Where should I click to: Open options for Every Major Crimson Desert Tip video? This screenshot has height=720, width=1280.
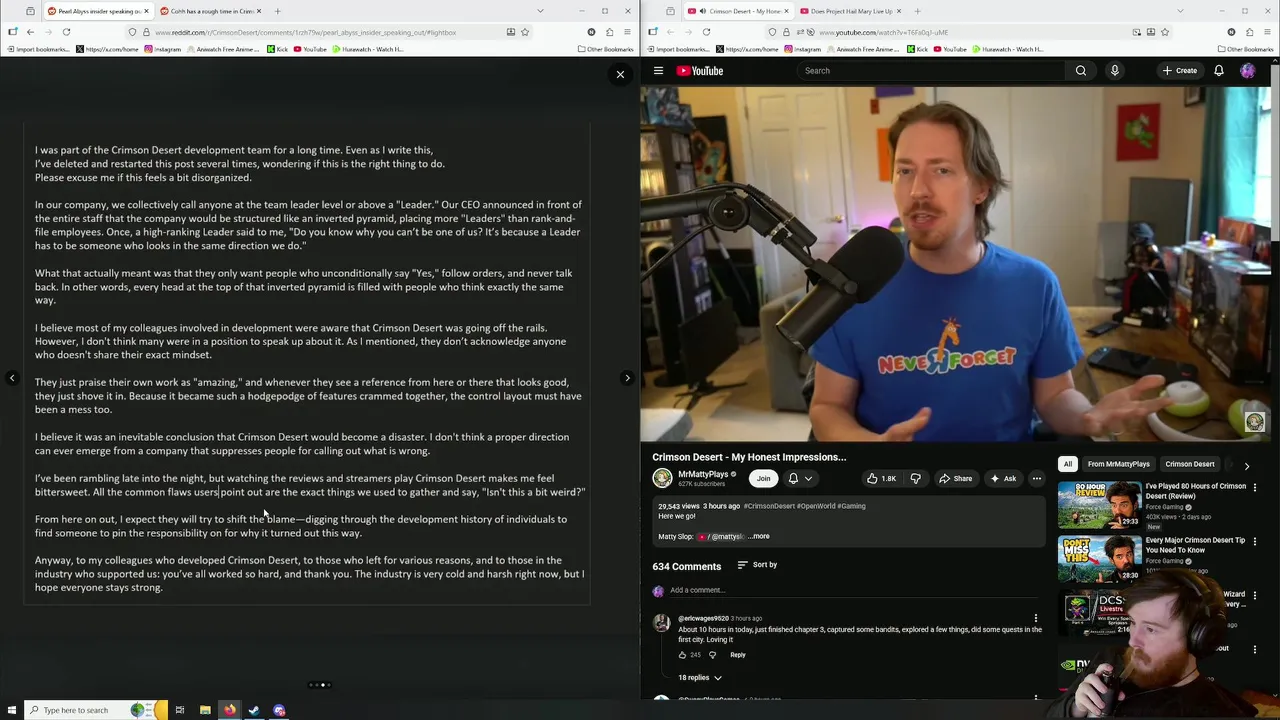pos(1255,541)
